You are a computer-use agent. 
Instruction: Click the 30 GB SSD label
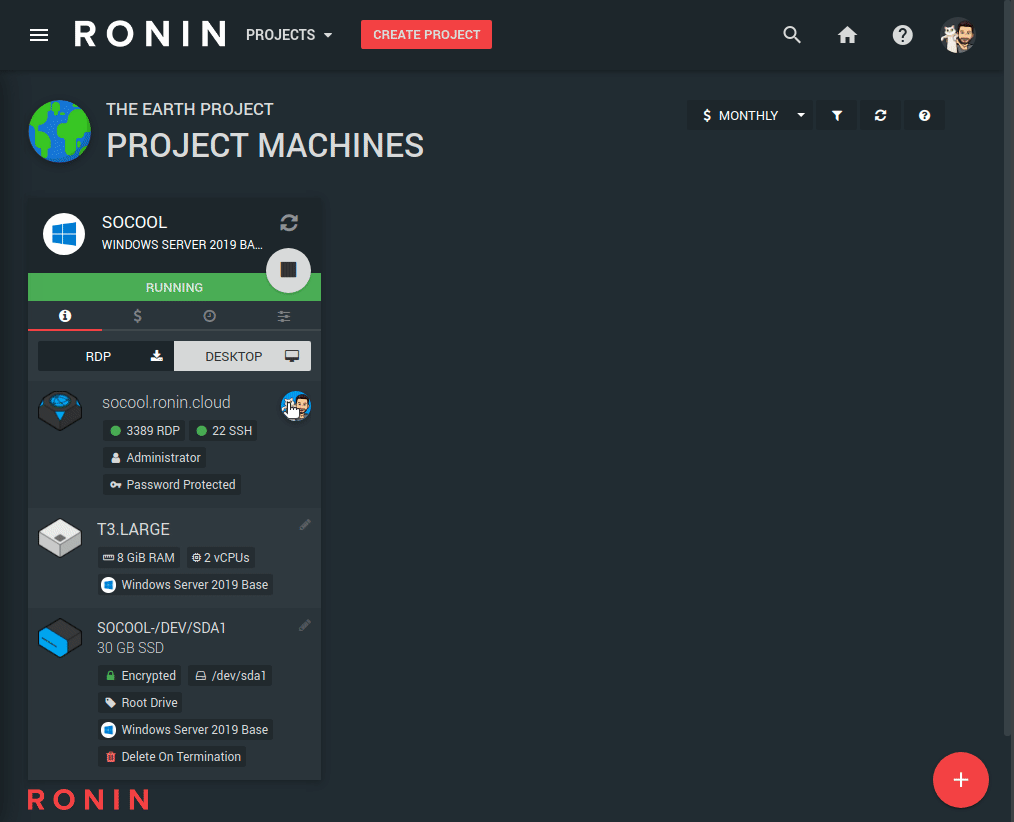(131, 648)
